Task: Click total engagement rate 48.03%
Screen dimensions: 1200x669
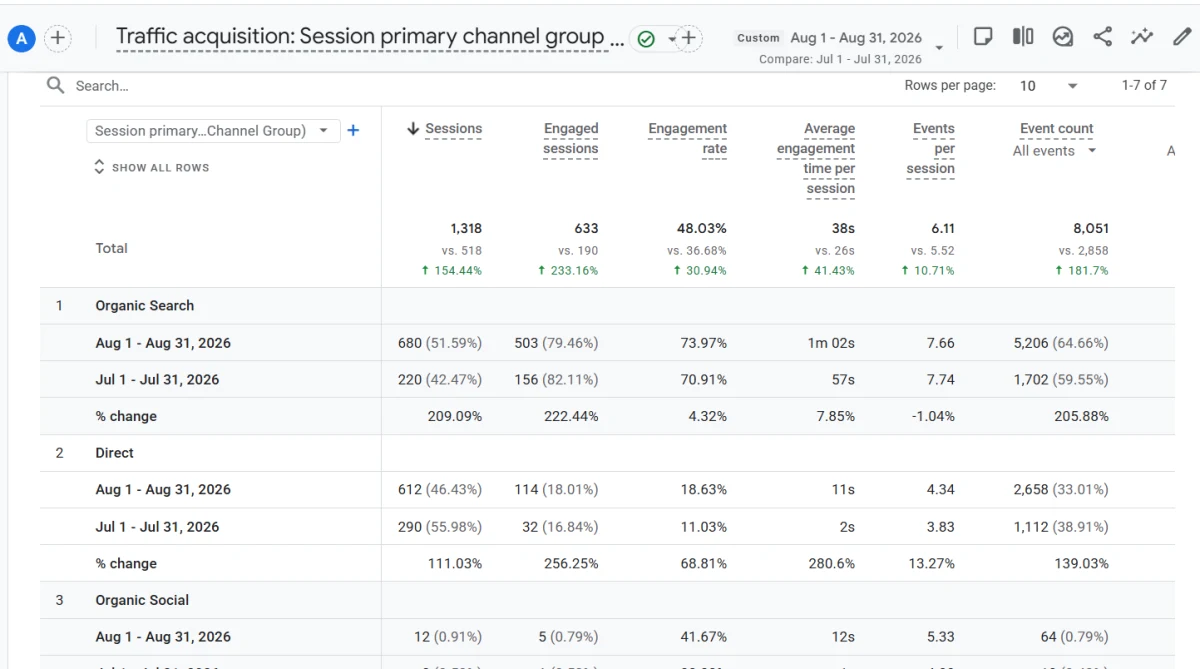Action: coord(701,229)
